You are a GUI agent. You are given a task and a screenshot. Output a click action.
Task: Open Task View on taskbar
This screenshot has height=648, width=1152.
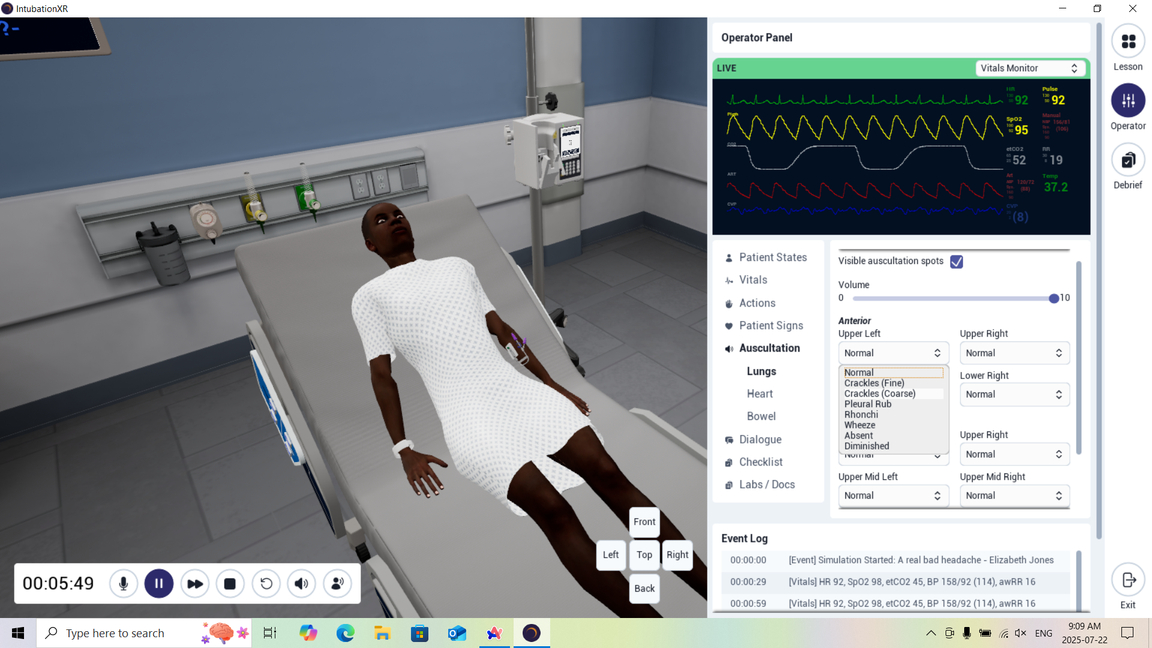pyautogui.click(x=270, y=633)
